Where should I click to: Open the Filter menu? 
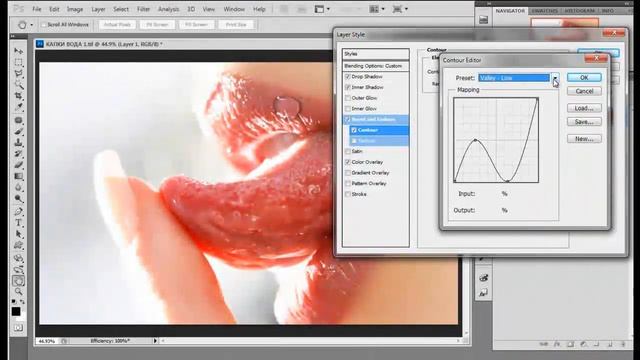point(143,9)
